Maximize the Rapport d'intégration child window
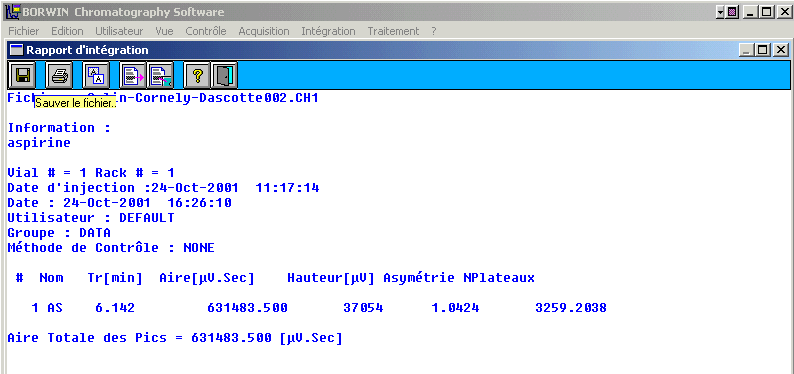Image resolution: width=794 pixels, height=374 pixels. pos(763,50)
